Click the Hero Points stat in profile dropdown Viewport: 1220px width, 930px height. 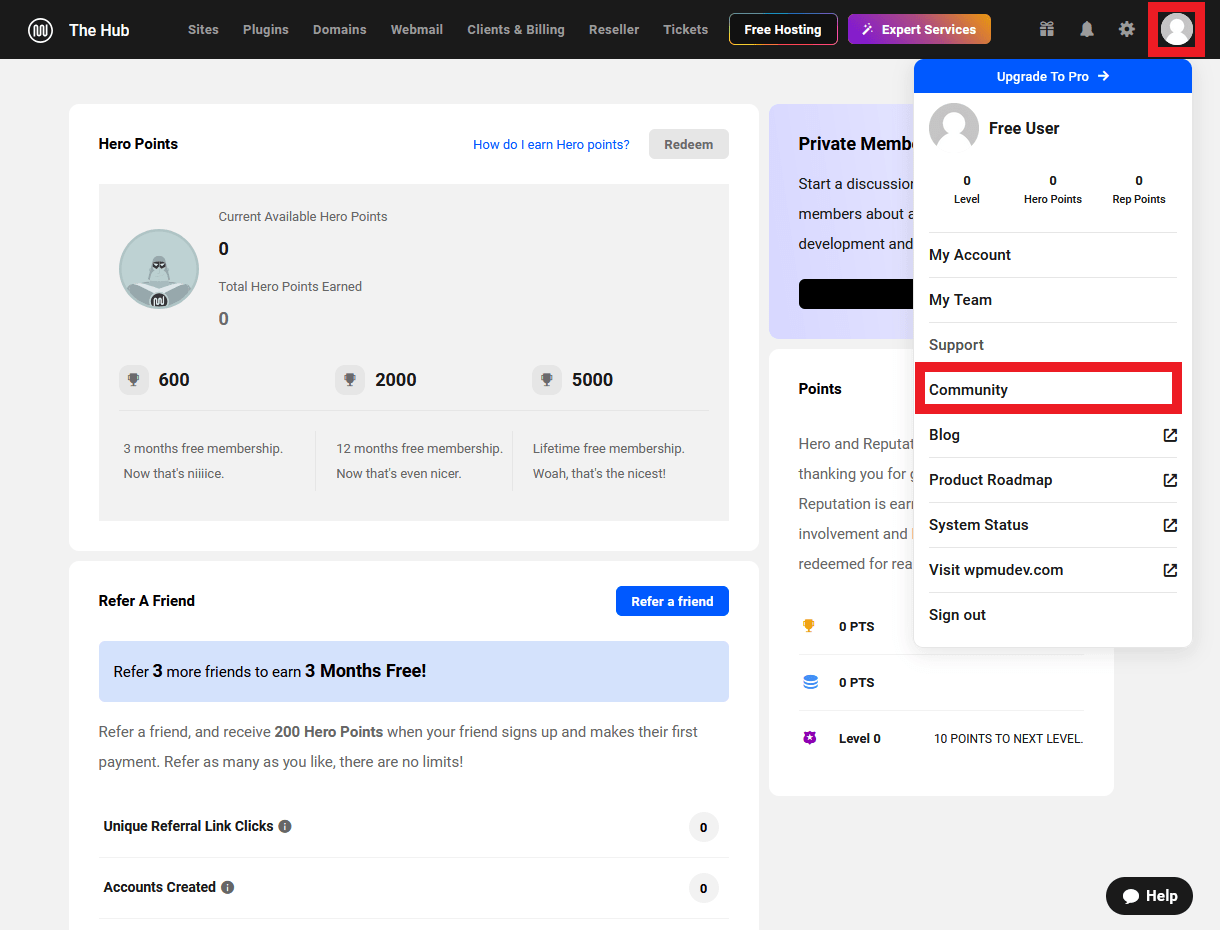tap(1053, 190)
